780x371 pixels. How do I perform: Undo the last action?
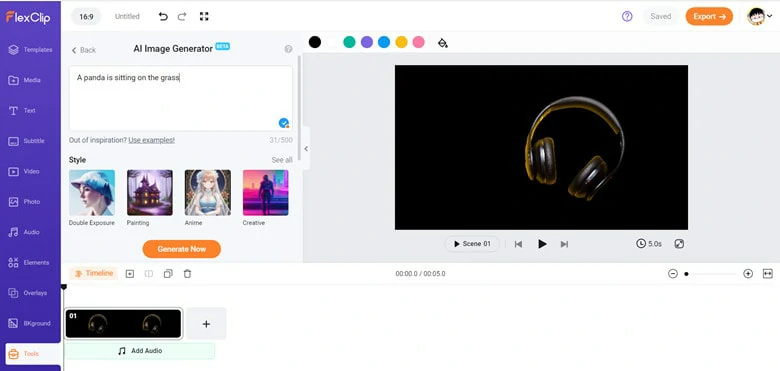(163, 16)
